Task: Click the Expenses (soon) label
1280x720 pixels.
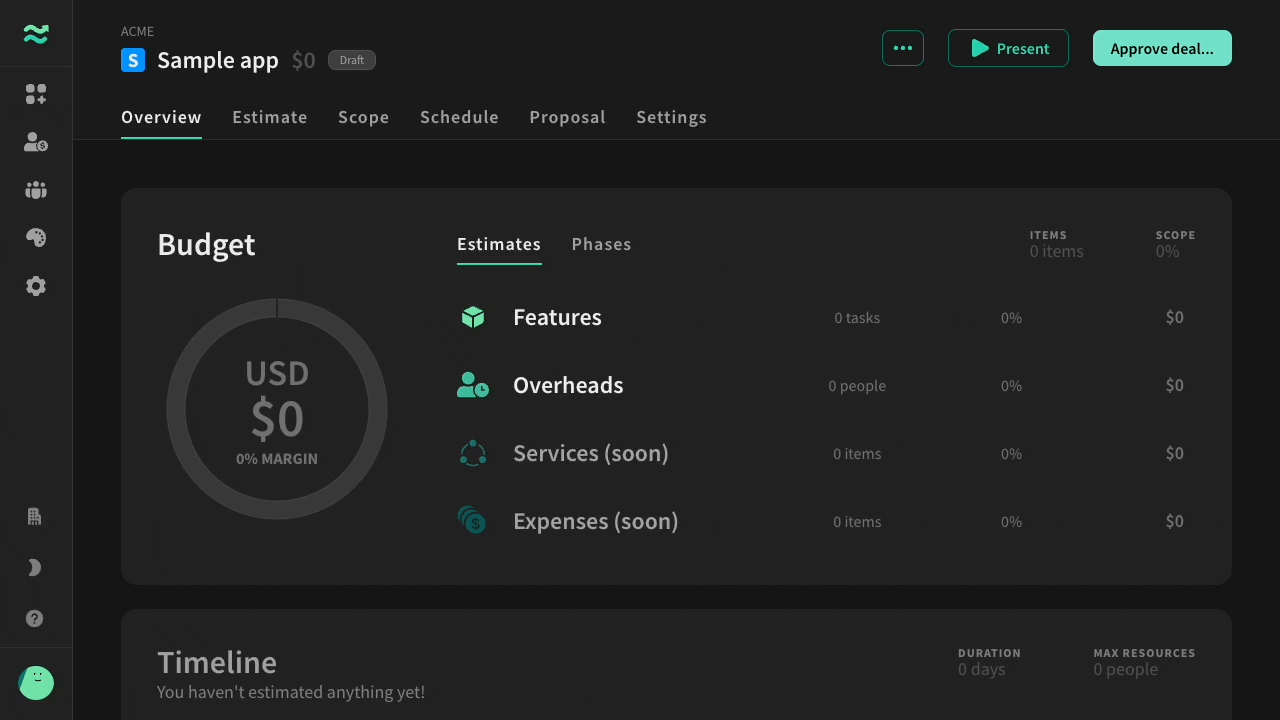Action: point(596,521)
